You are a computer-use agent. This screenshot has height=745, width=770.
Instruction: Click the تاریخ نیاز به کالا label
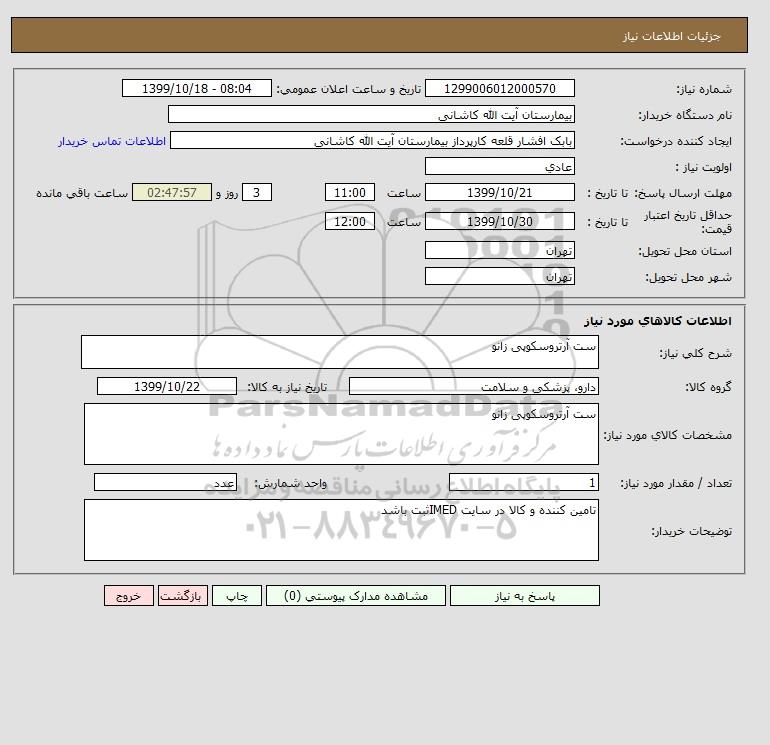pyautogui.click(x=287, y=387)
